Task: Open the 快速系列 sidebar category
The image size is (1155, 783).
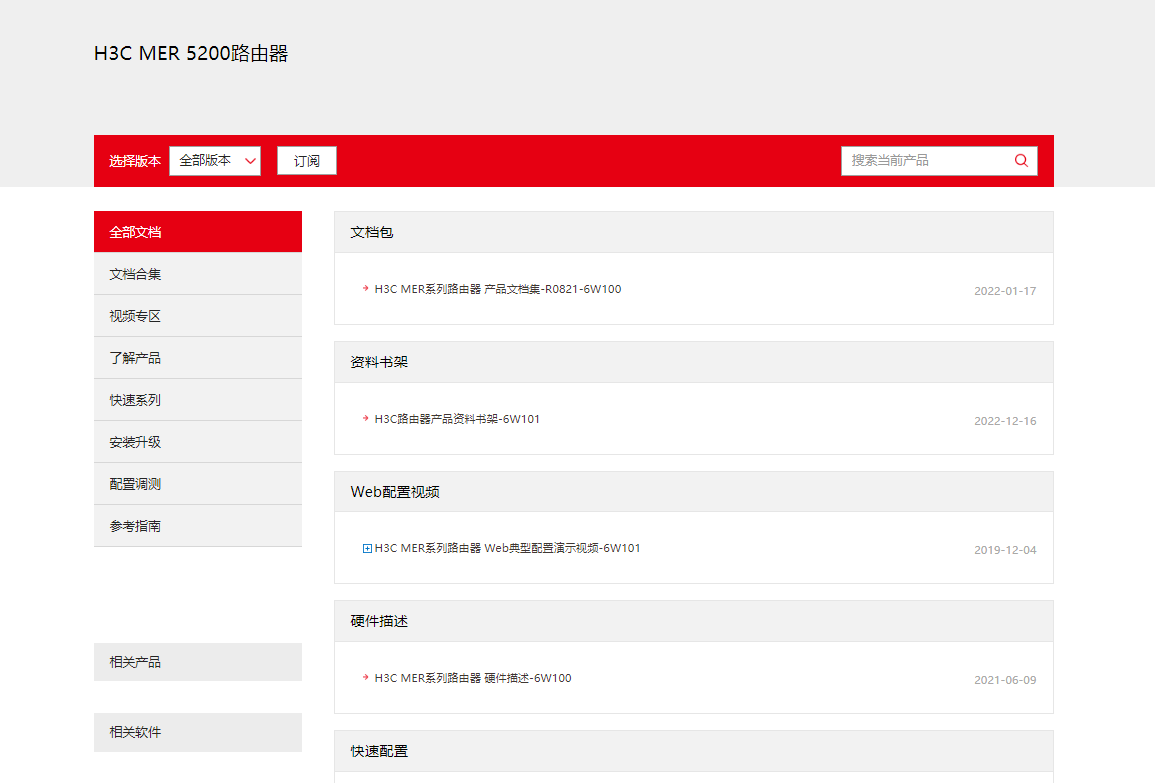Action: pyautogui.click(x=198, y=400)
